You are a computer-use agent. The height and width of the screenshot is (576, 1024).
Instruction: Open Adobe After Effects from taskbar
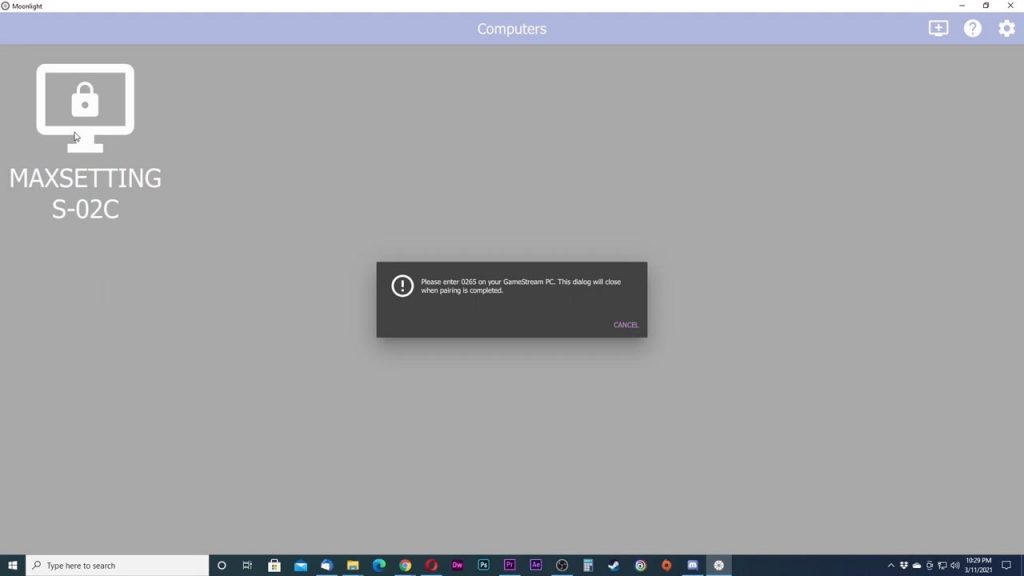point(536,565)
